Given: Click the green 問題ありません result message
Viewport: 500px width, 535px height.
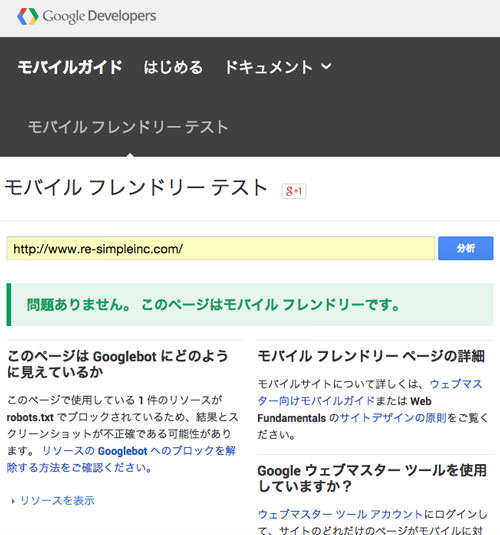Looking at the screenshot, I should point(250,305).
